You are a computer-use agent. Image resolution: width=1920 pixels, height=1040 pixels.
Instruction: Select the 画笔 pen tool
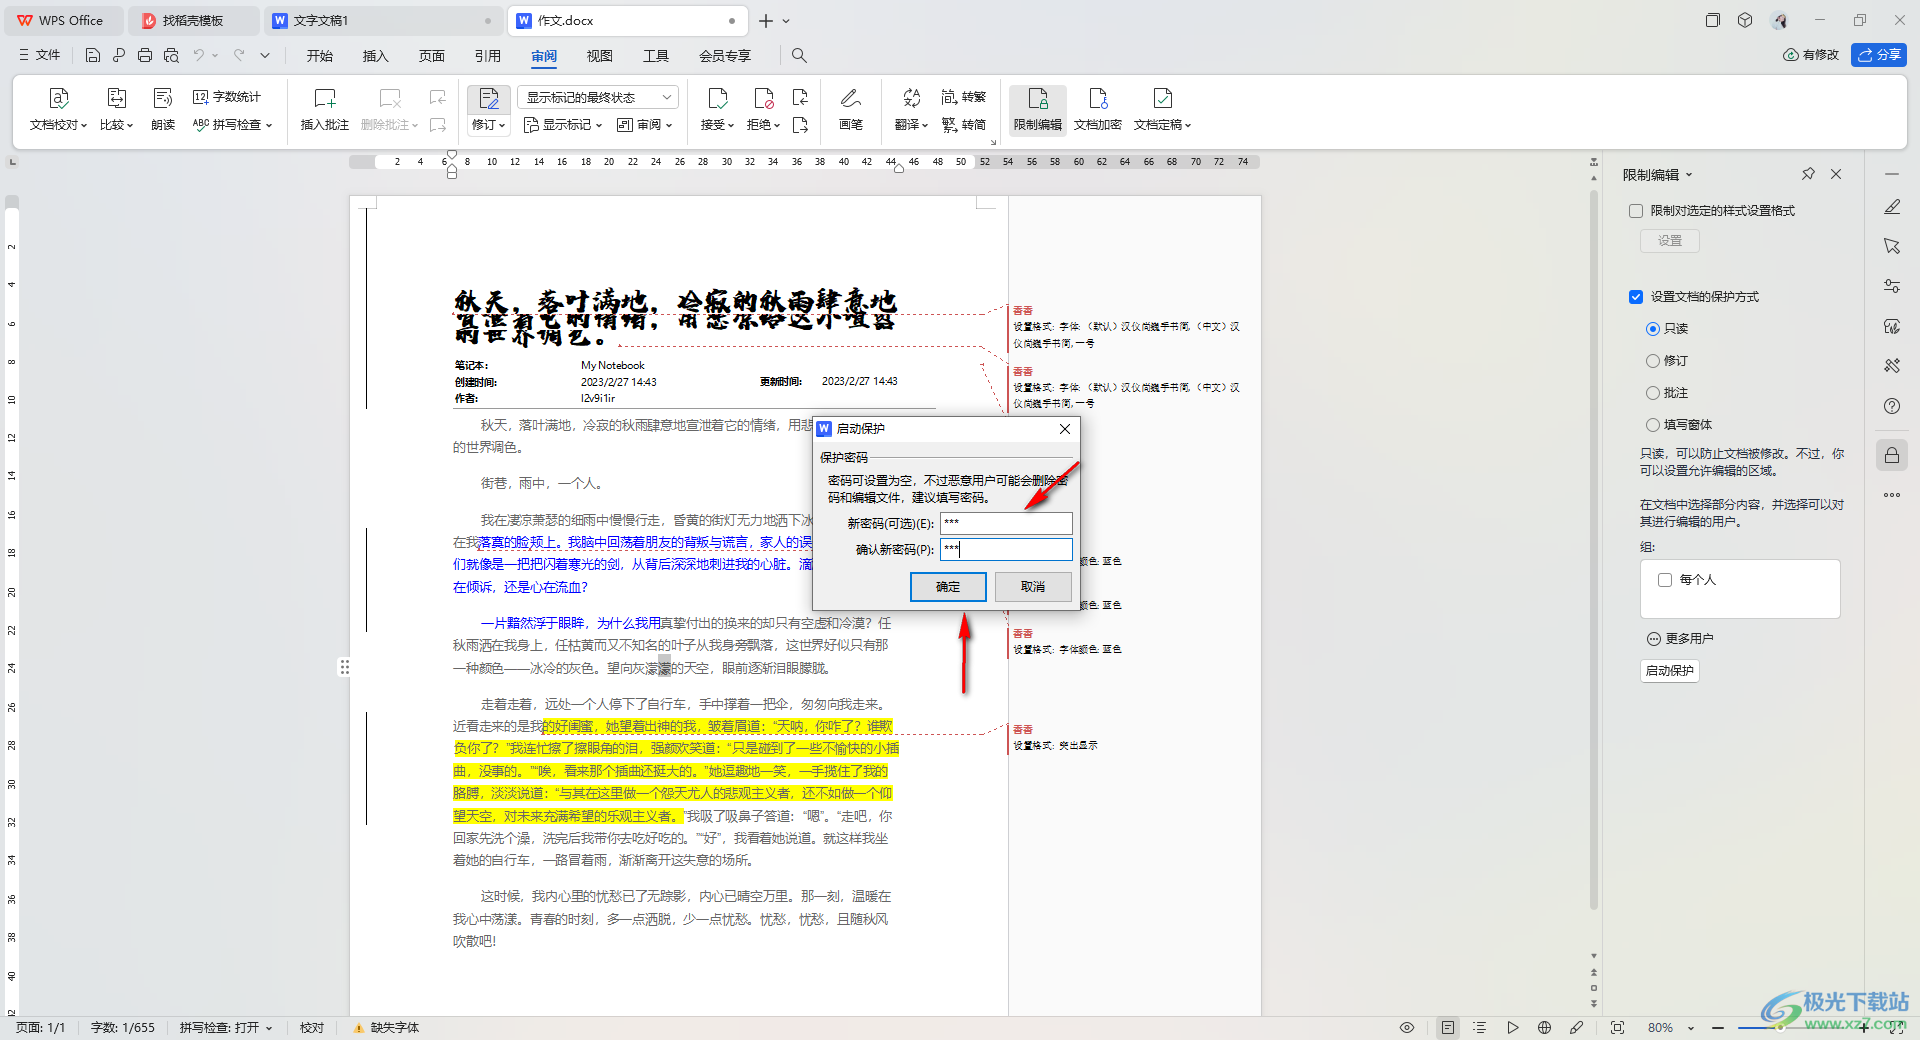(851, 99)
